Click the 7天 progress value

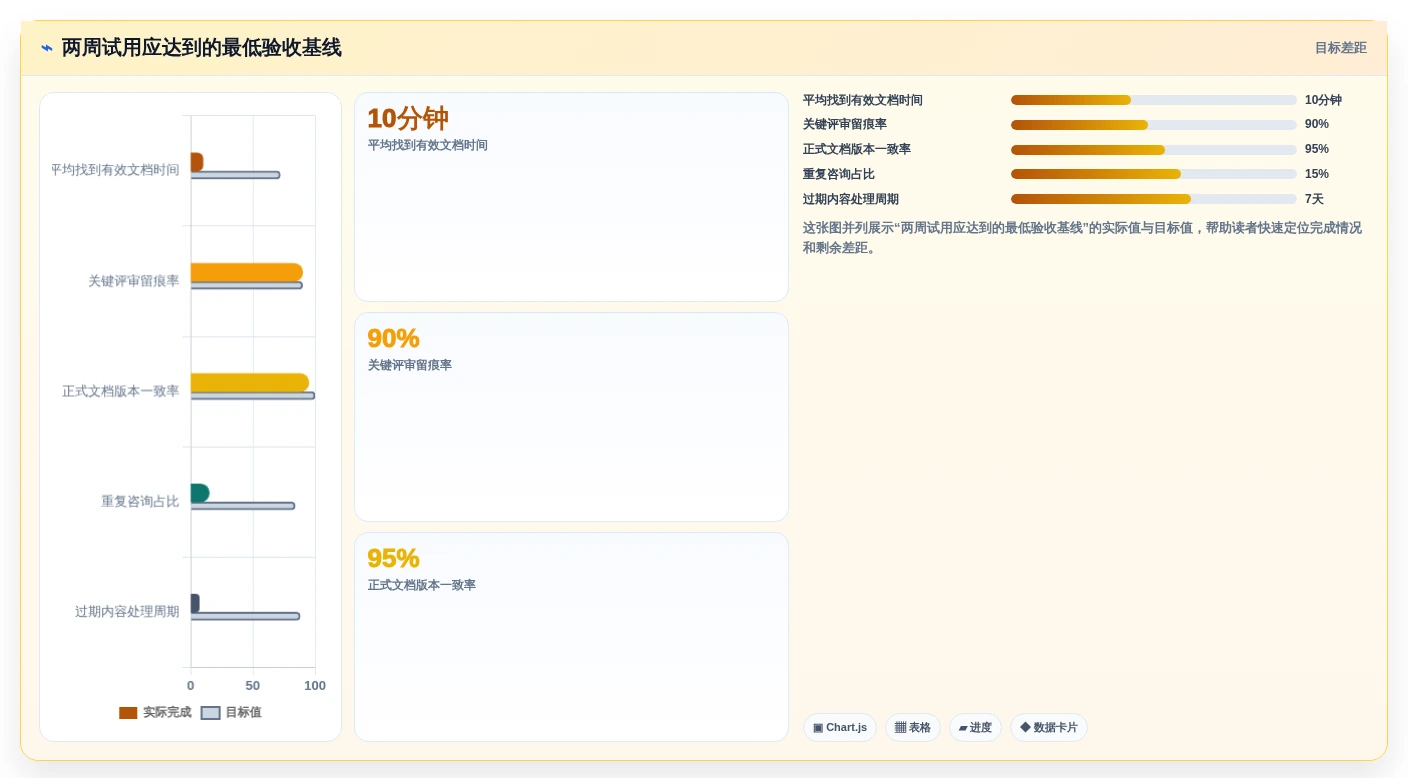(x=1314, y=199)
